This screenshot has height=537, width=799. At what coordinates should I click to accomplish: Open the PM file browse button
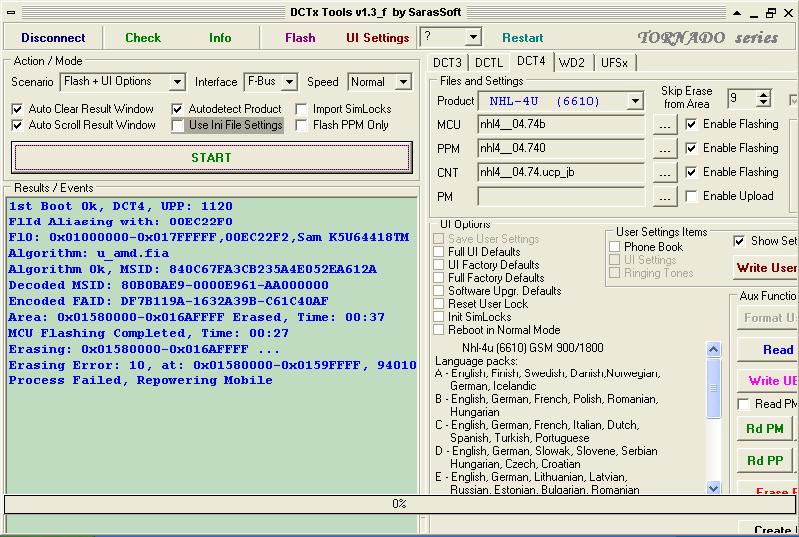point(664,197)
